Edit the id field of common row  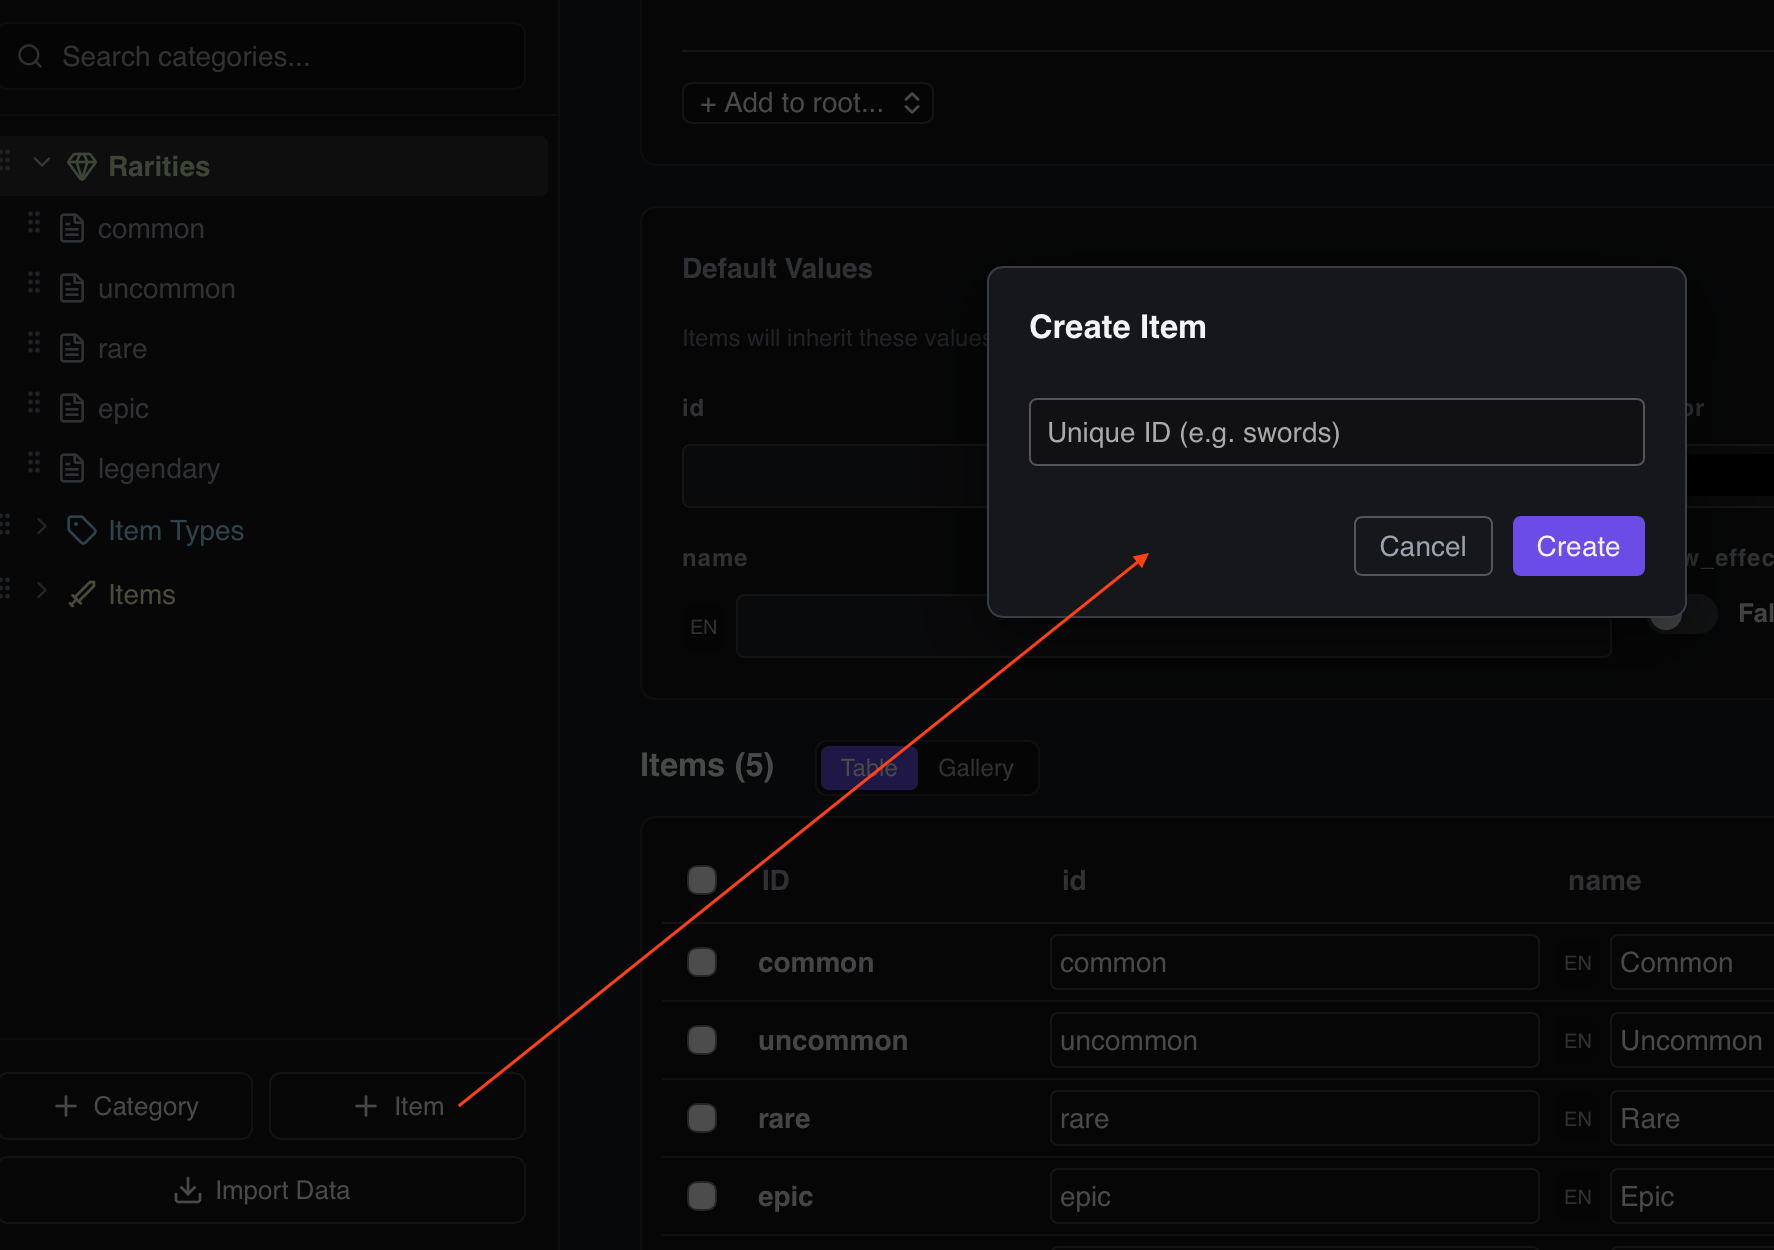(x=1294, y=962)
